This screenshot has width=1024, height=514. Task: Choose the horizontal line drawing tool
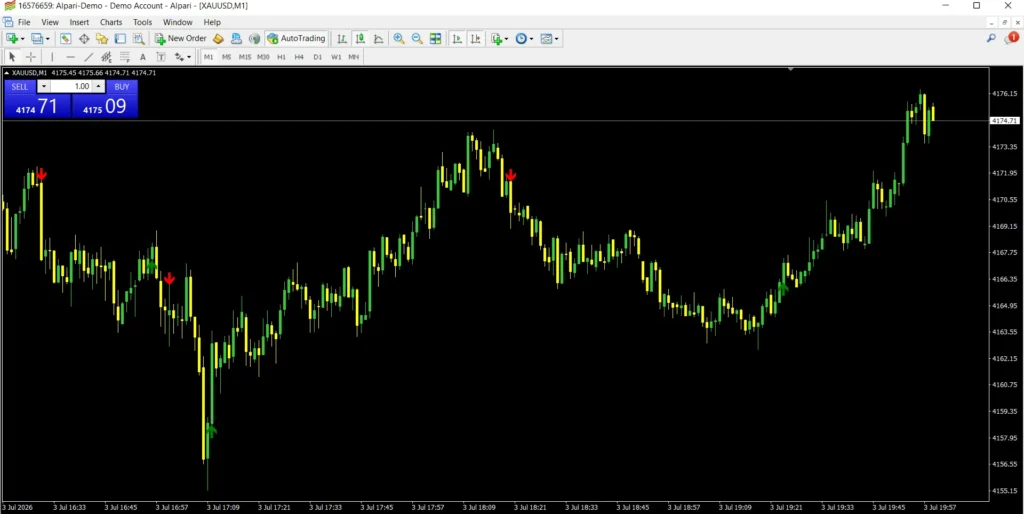(x=71, y=57)
